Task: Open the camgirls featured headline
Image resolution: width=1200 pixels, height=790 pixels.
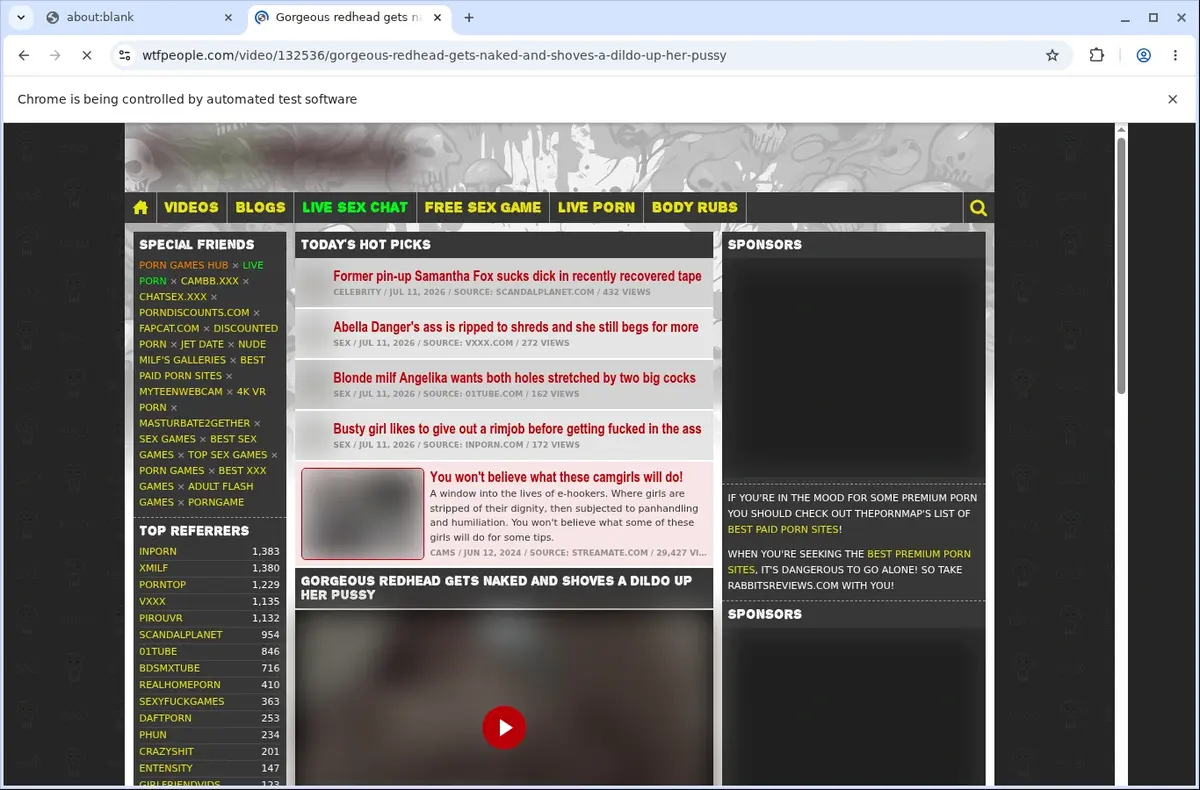Action: click(556, 477)
